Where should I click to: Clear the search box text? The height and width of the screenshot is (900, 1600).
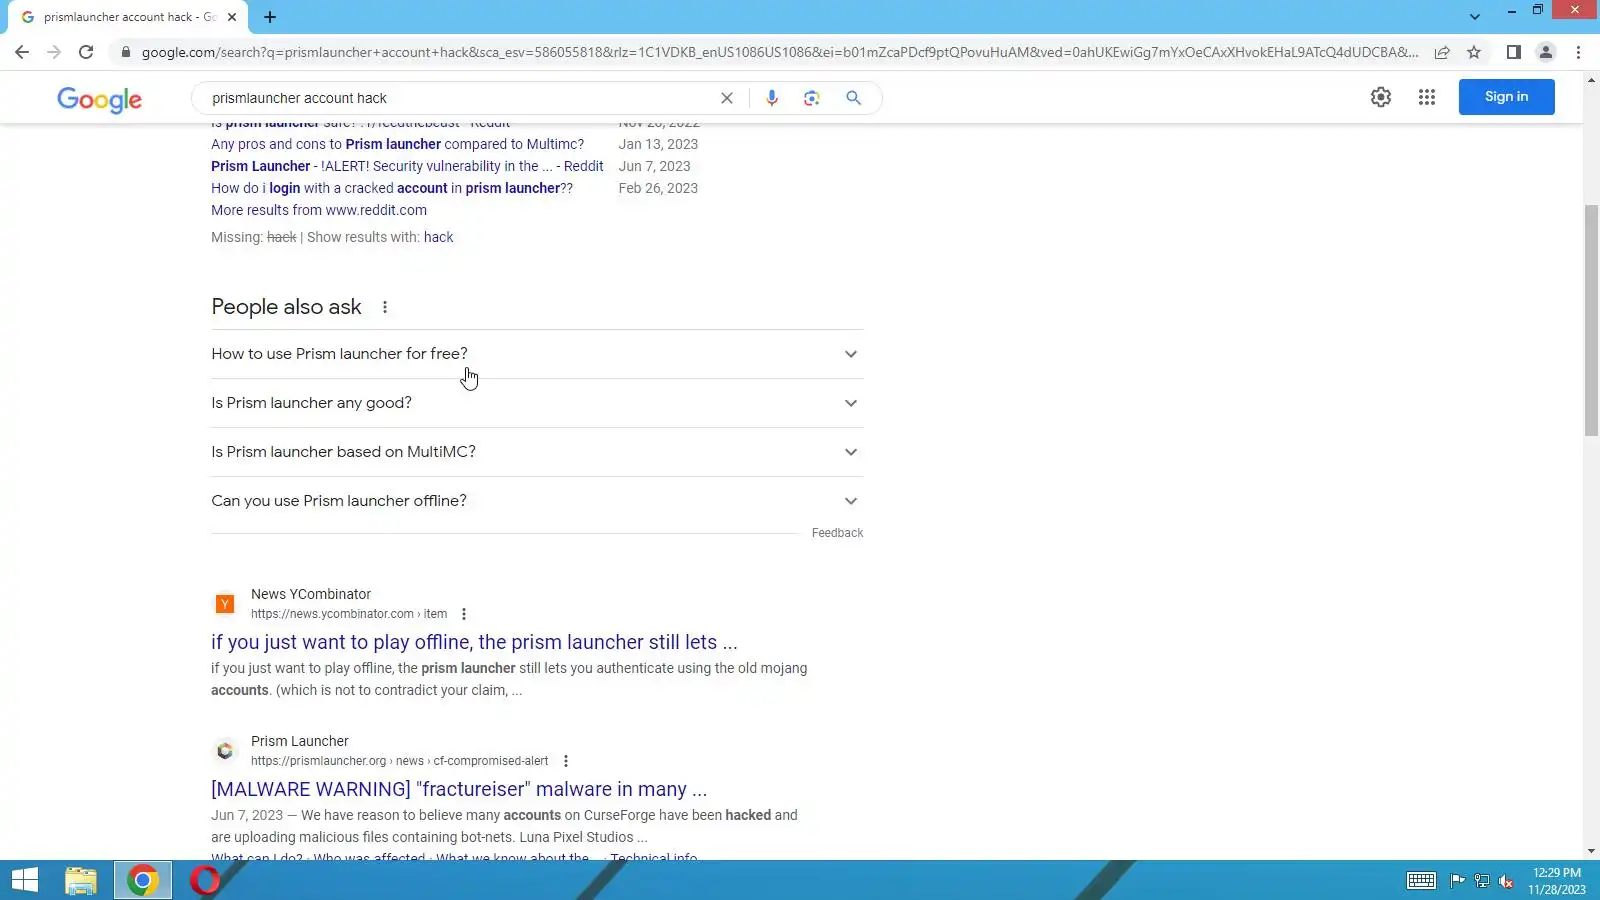(727, 98)
